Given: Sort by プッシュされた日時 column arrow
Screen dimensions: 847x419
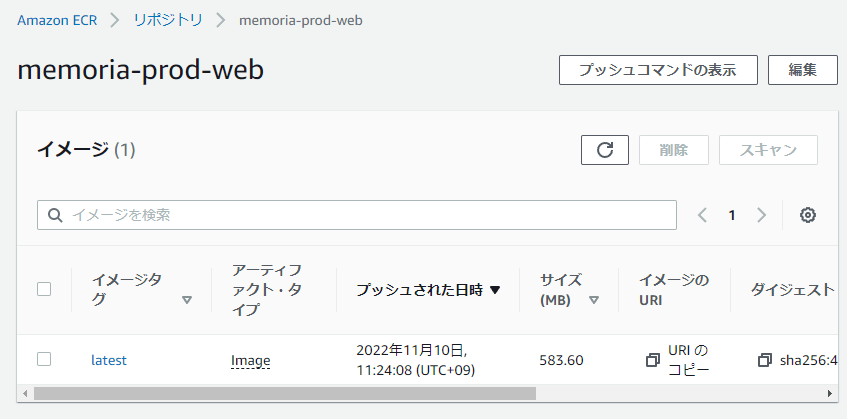Looking at the screenshot, I should (495, 290).
